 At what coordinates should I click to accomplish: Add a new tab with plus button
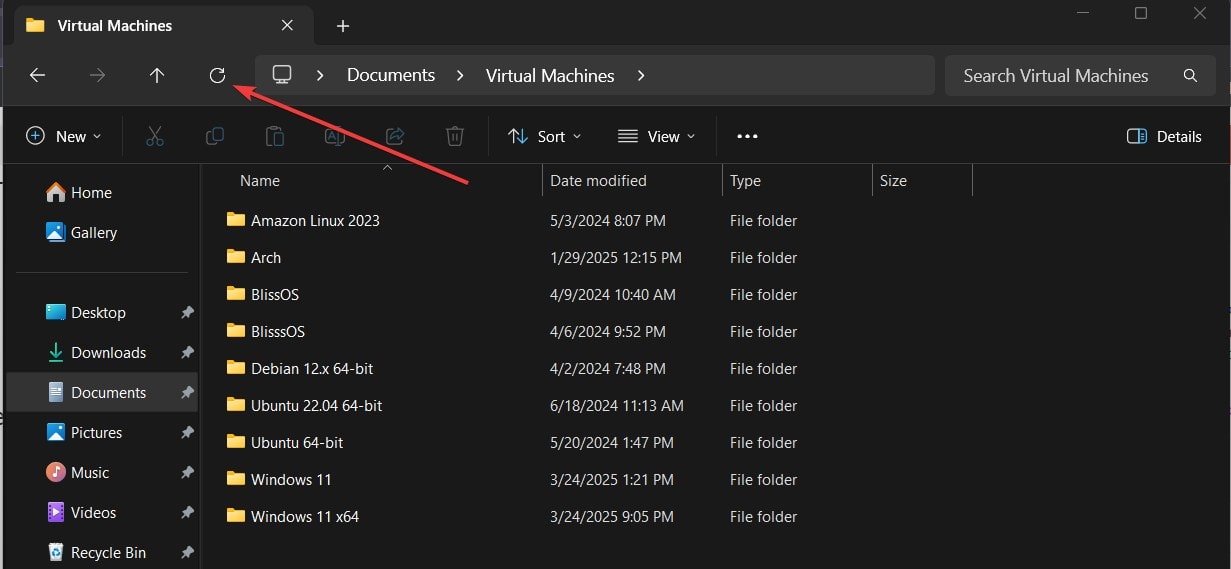pos(343,26)
